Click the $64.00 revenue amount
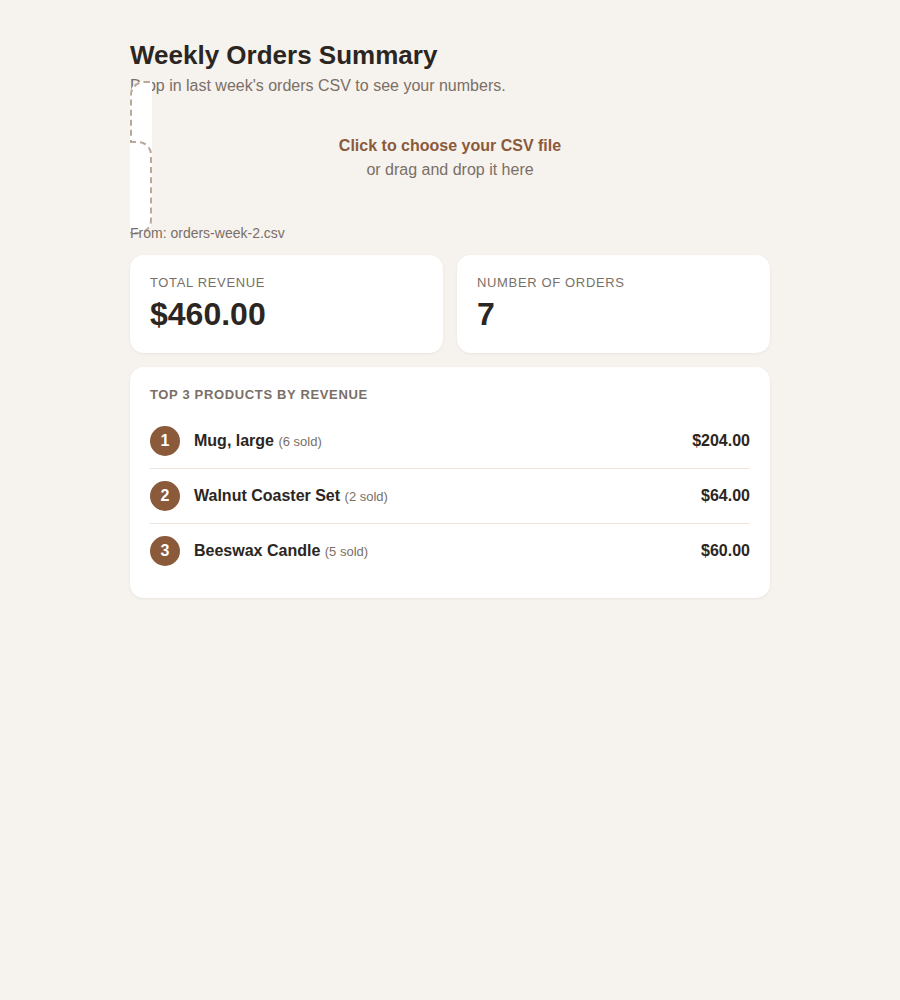Screen dimensions: 900x1000 point(725,496)
